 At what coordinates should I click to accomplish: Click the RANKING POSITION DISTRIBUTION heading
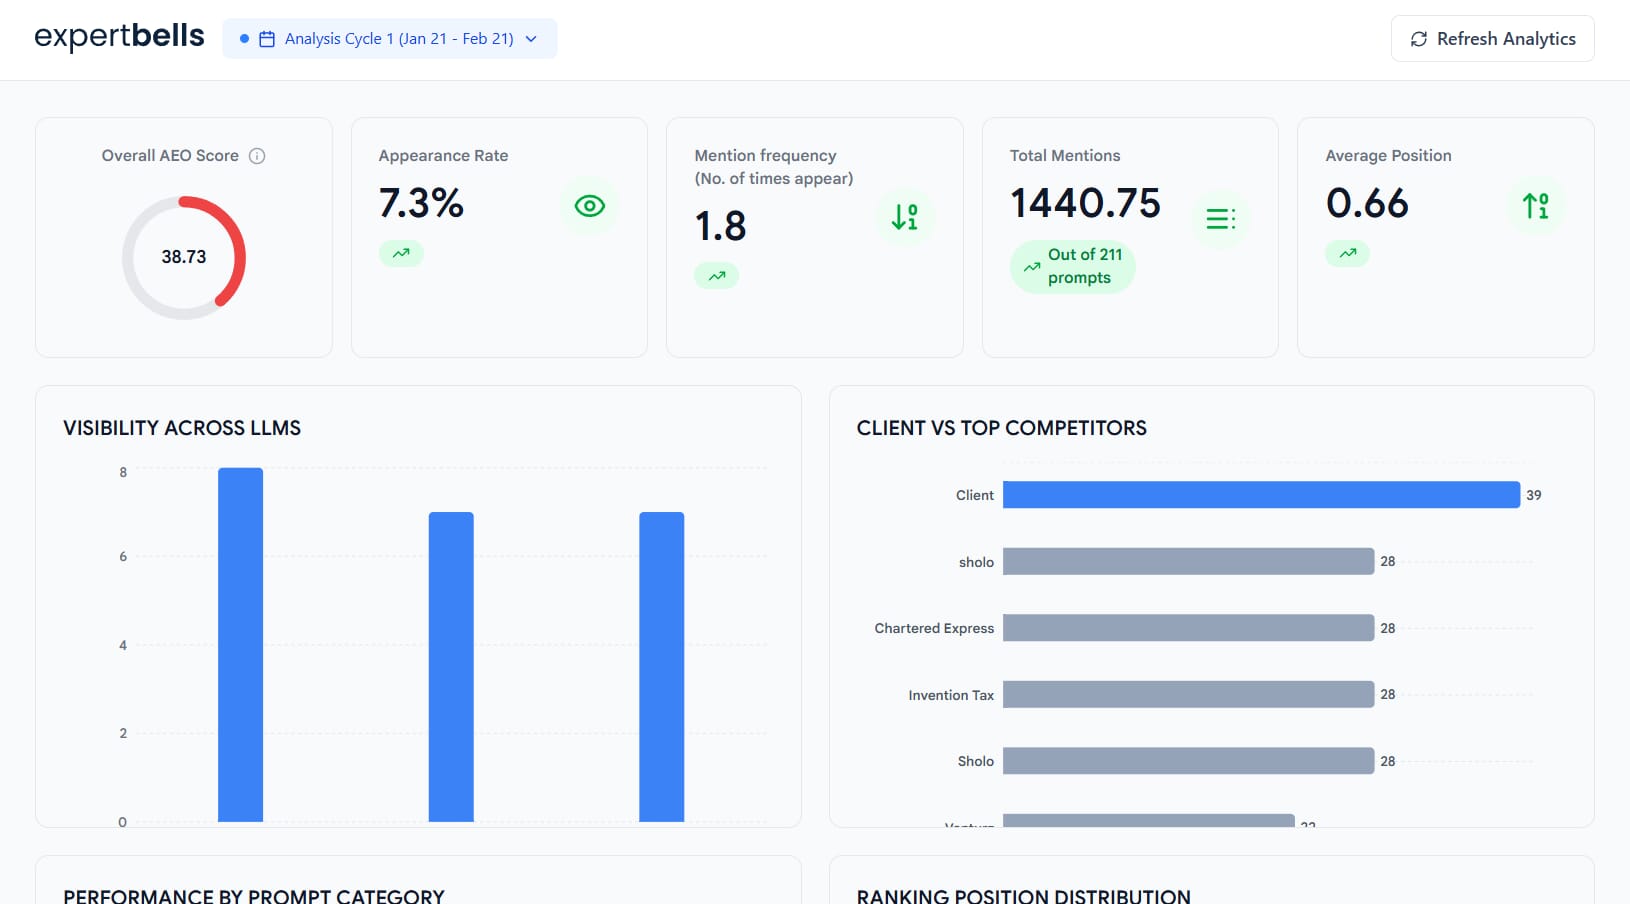[x=1024, y=896]
